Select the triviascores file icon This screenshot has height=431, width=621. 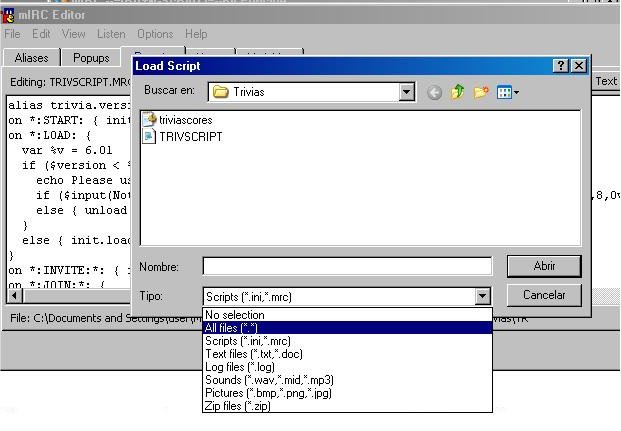(x=149, y=119)
